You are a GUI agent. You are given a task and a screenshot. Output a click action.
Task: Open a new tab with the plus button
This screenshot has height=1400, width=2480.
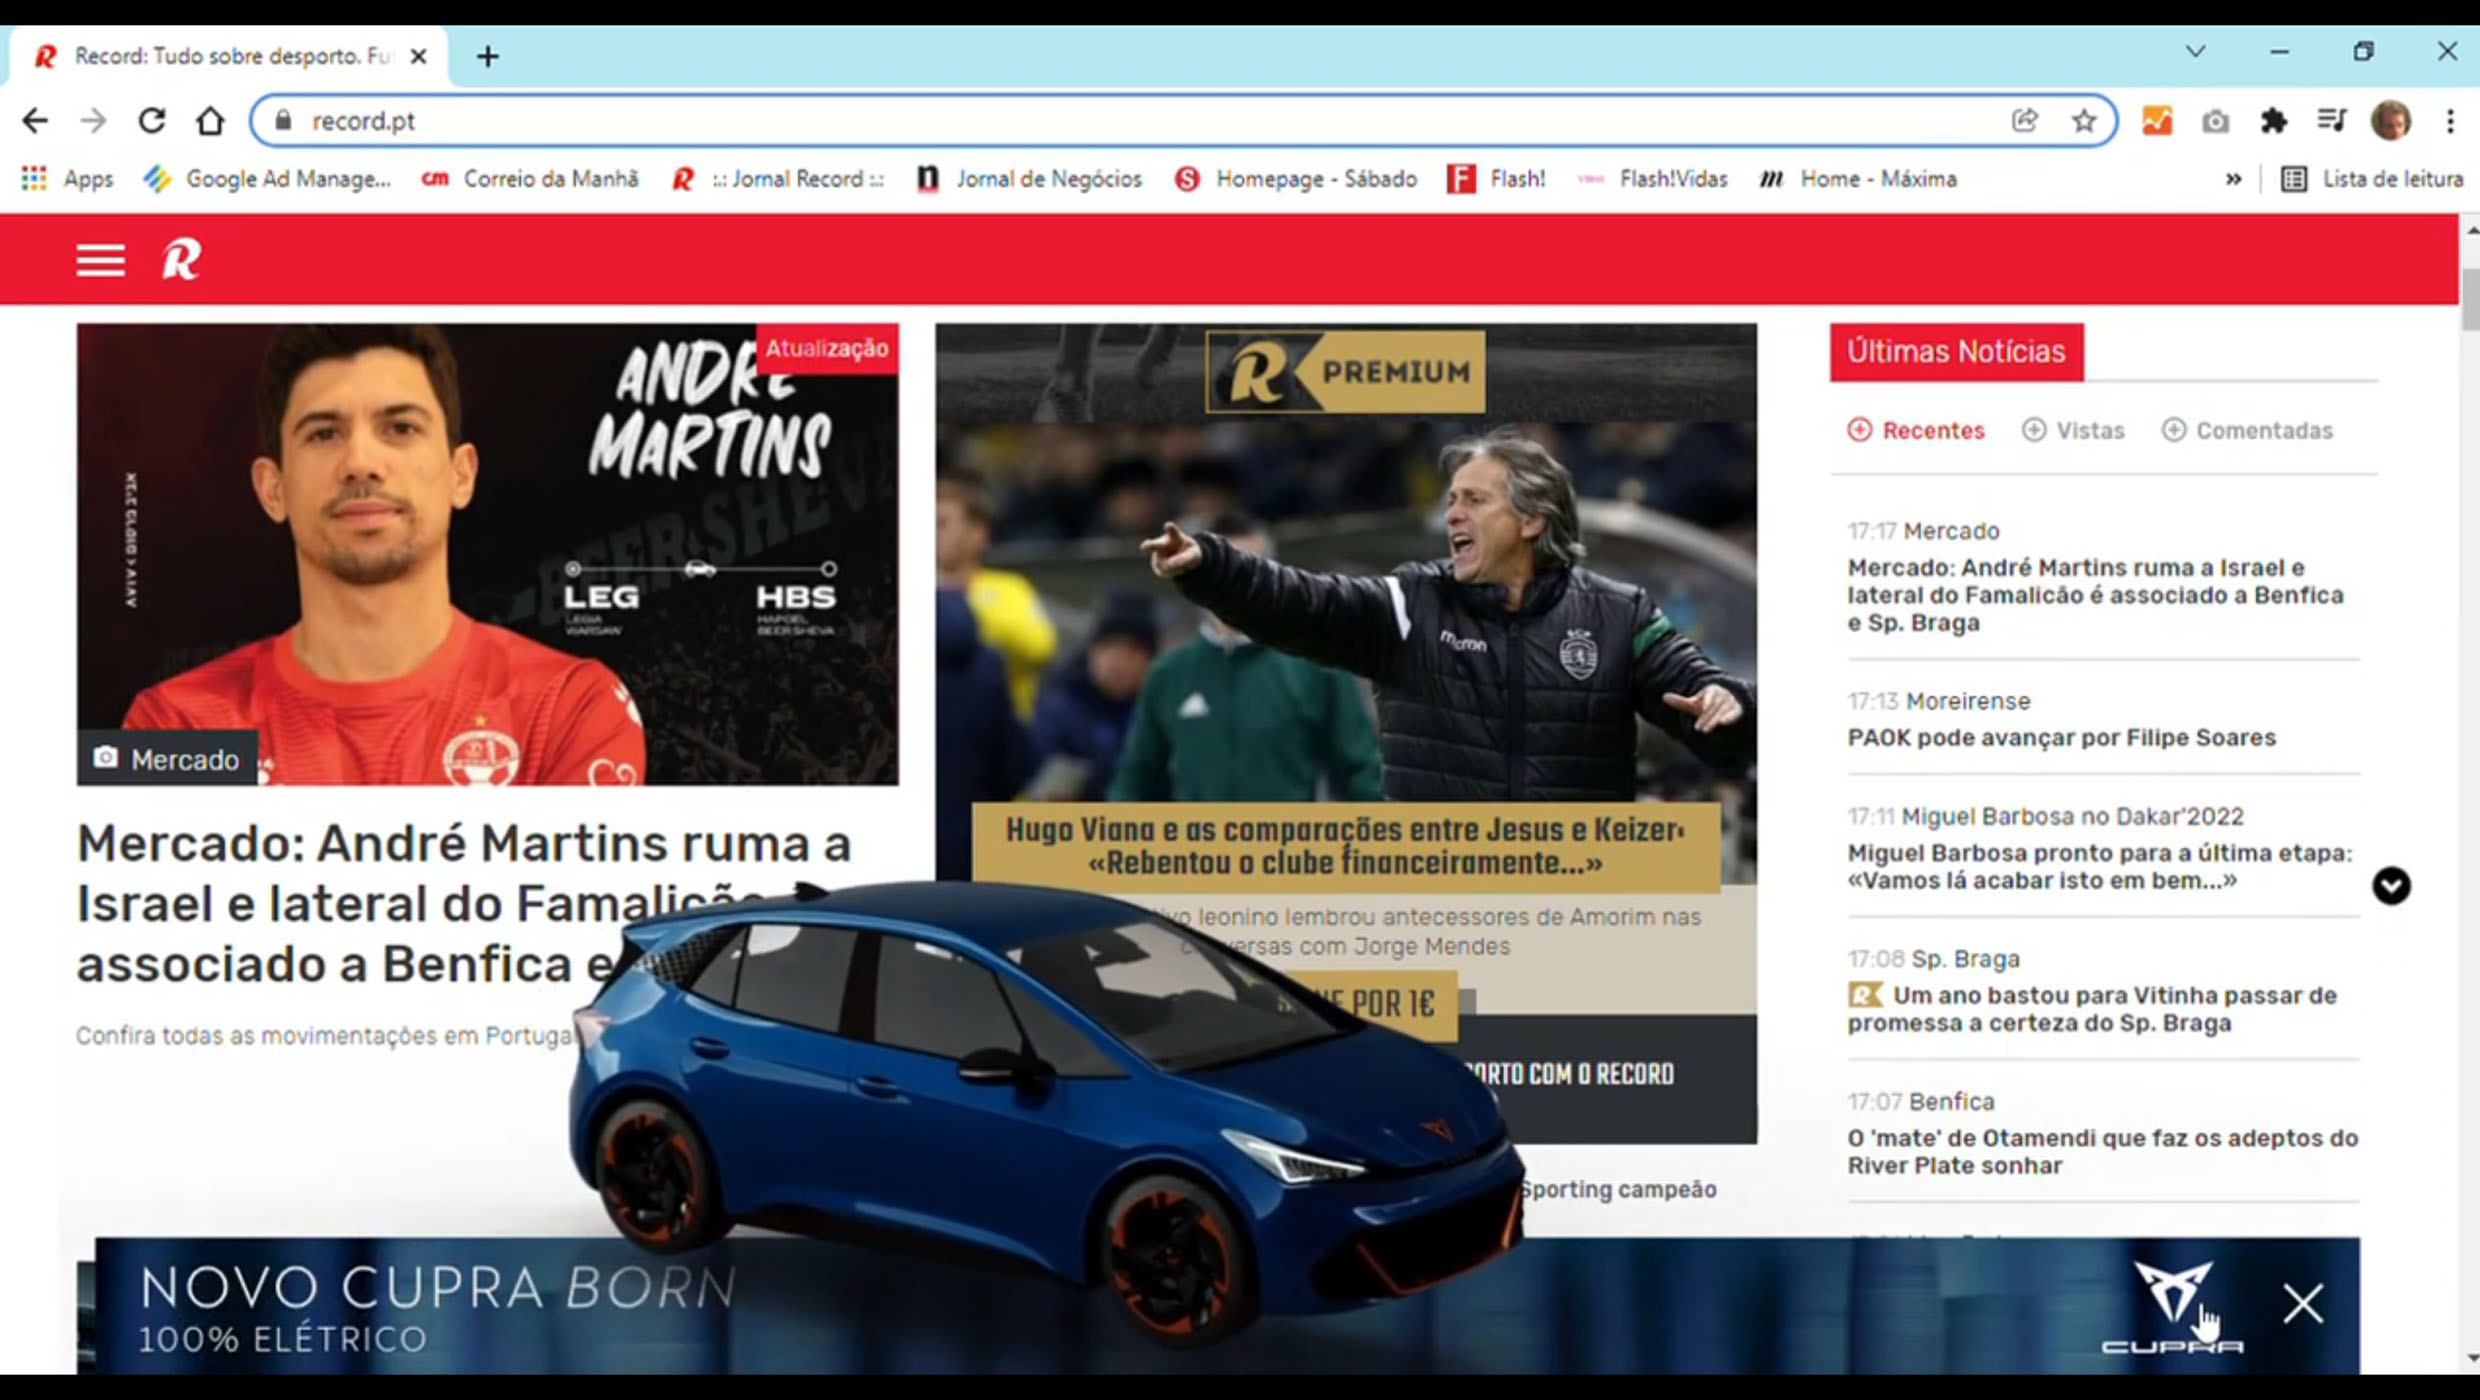tap(488, 56)
